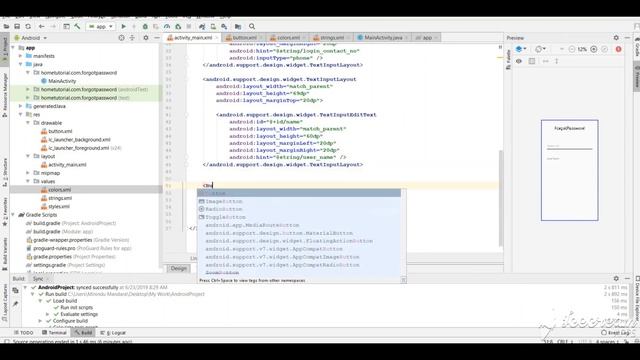Click the pin icon in Build panel

point(16,304)
